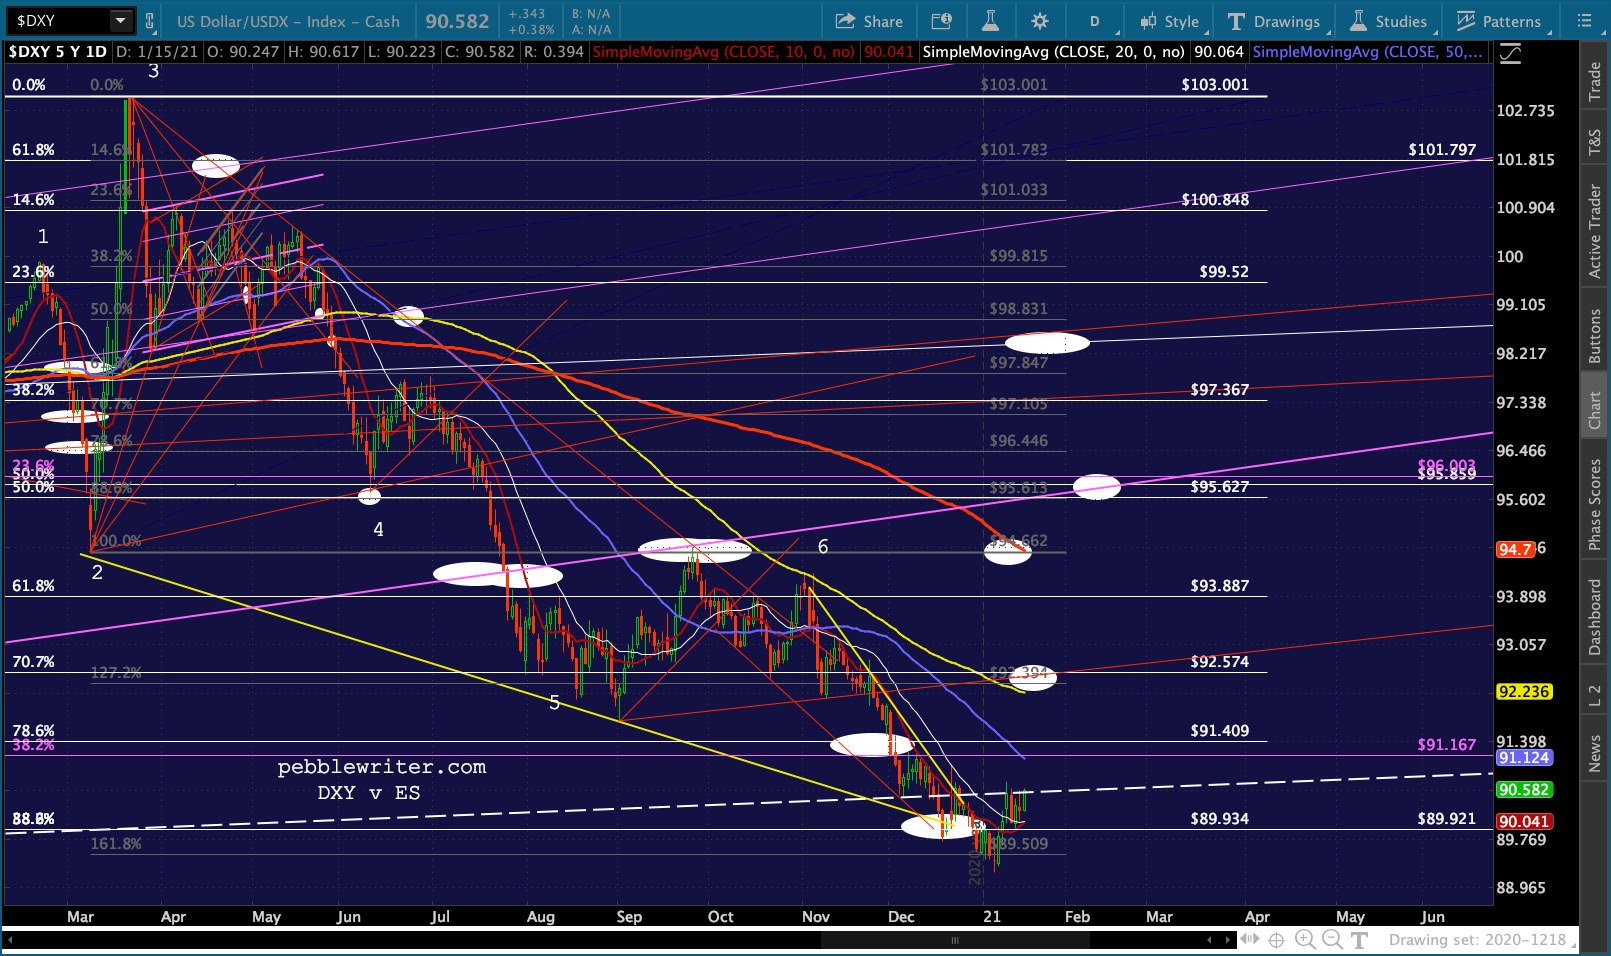The height and width of the screenshot is (956, 1611).
Task: Click the horizontal chart scrollbar thumb
Action: [955, 940]
